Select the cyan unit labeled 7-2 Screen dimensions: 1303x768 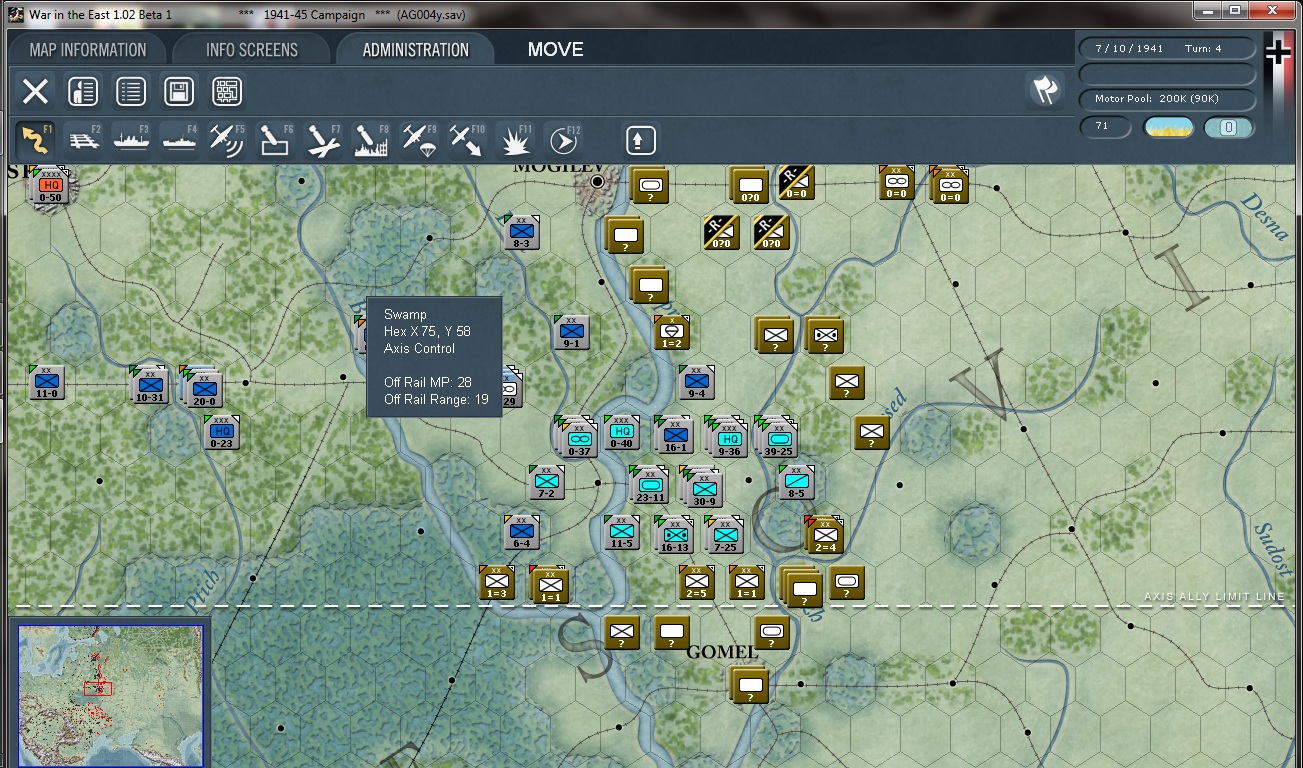coord(547,483)
